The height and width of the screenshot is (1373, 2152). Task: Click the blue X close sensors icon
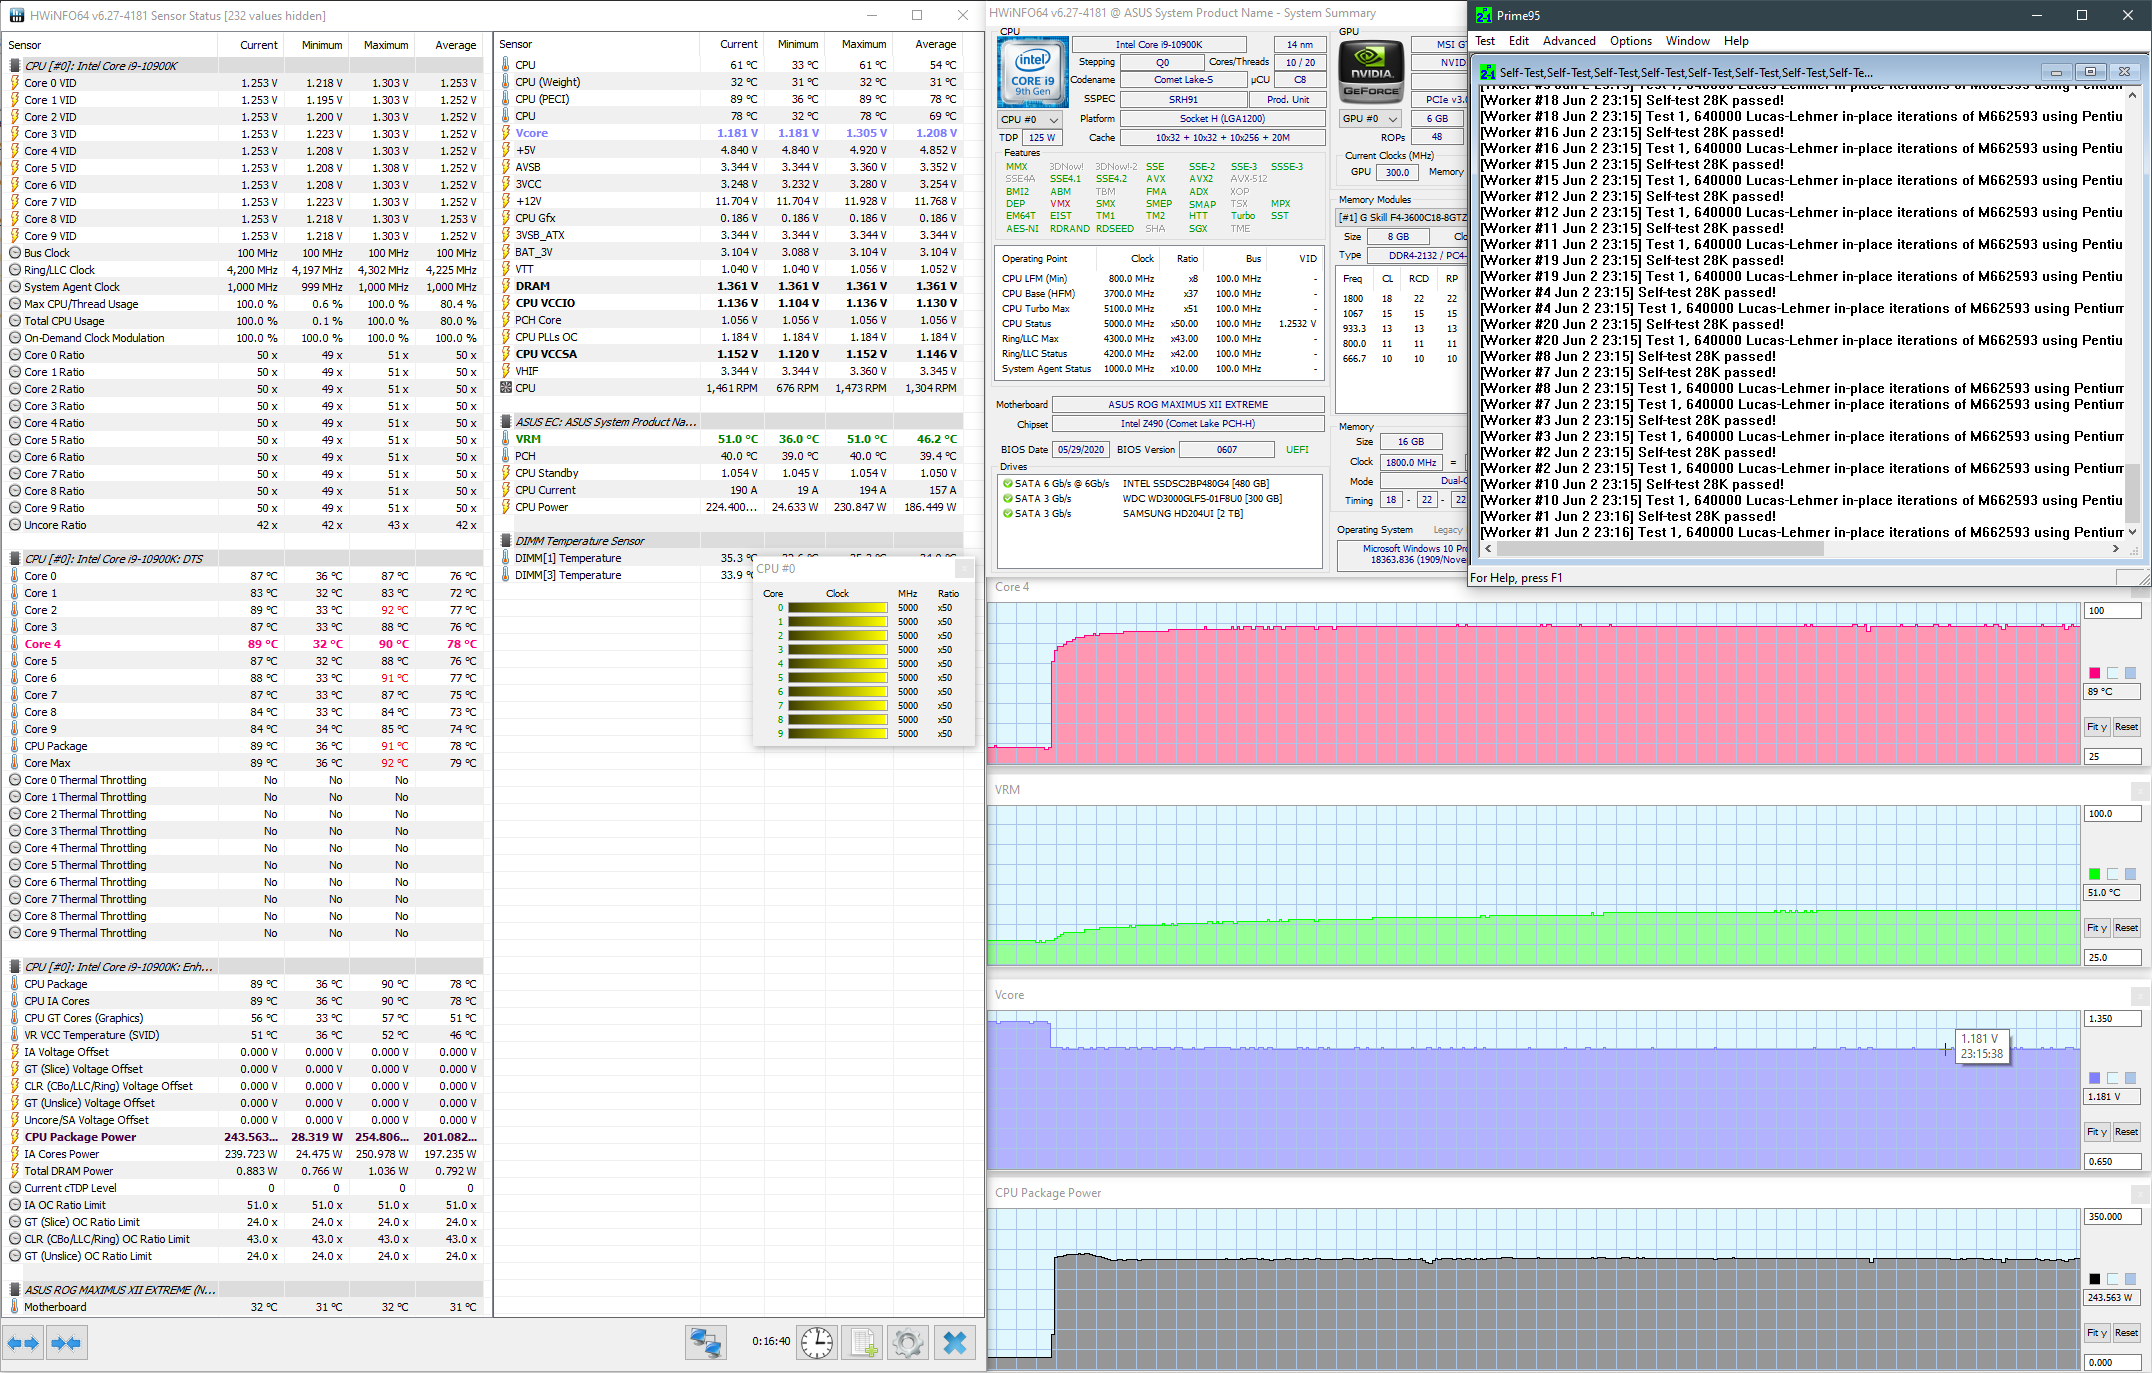[955, 1342]
